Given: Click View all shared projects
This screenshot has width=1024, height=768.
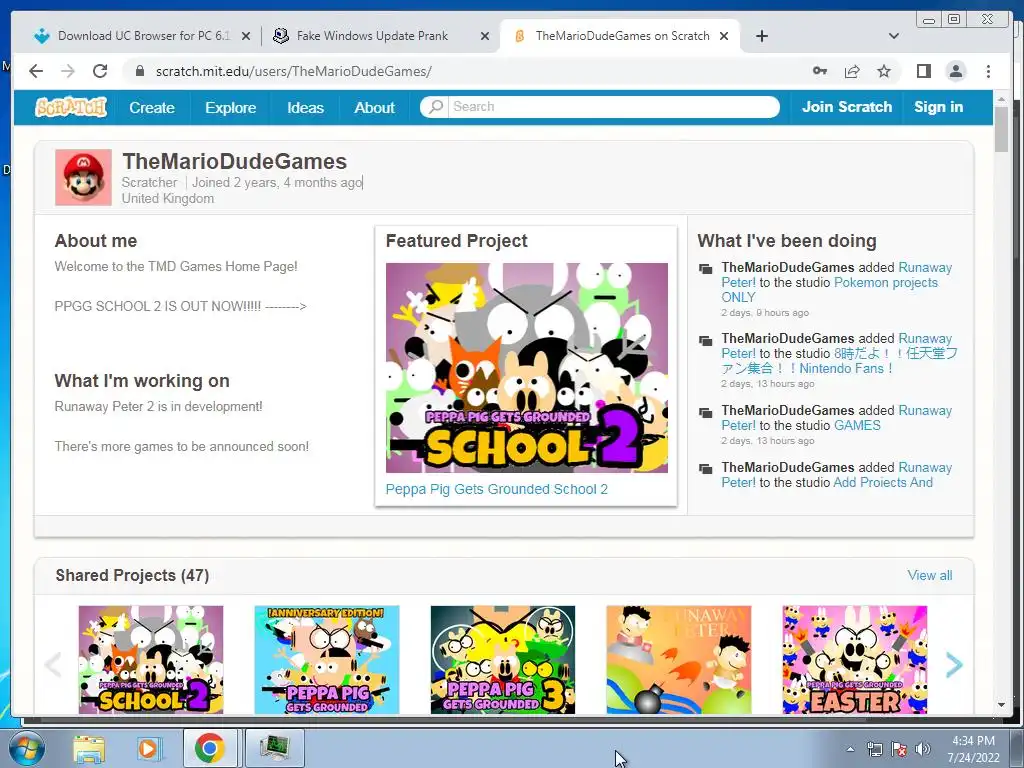Looking at the screenshot, I should [929, 575].
